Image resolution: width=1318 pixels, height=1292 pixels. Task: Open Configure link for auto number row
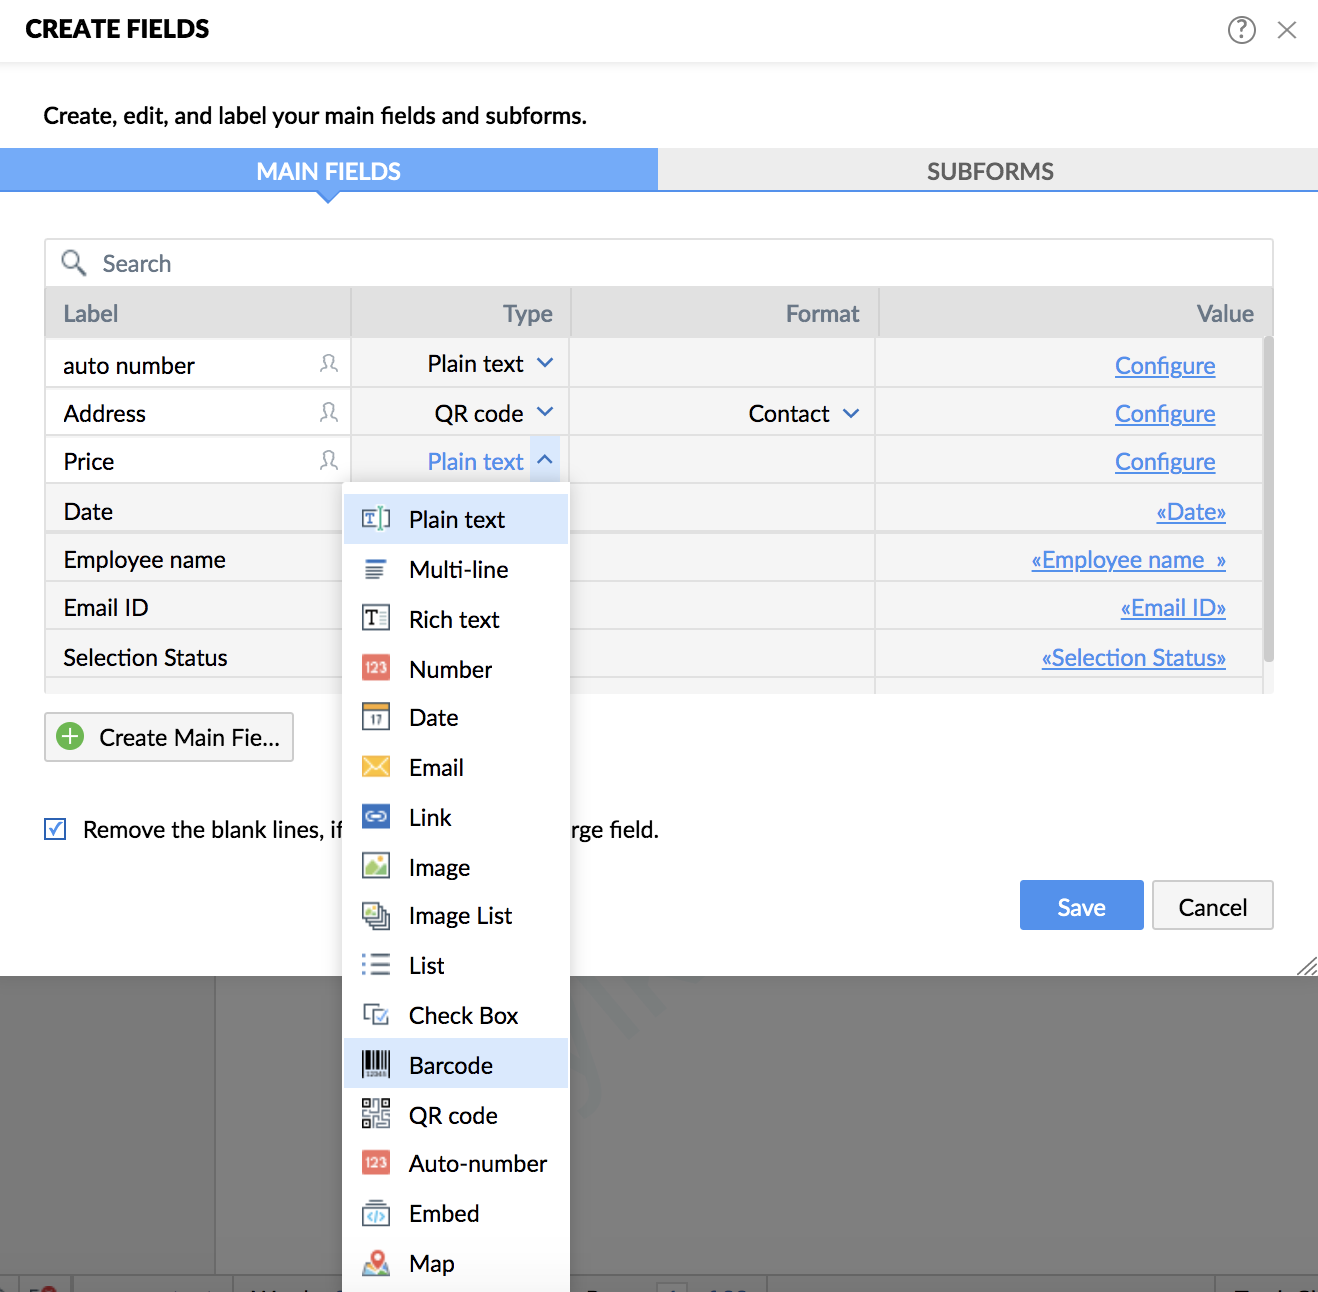[x=1165, y=366]
